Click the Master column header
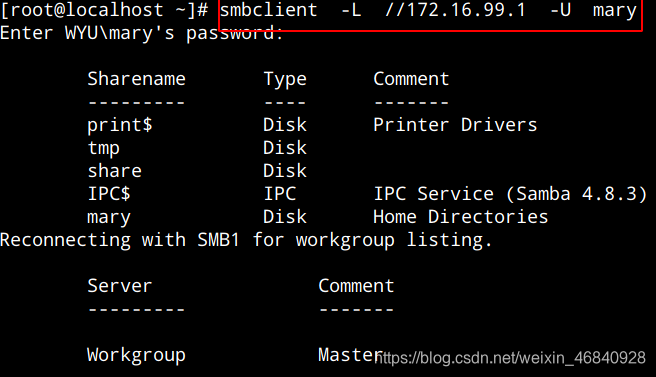 click(351, 355)
